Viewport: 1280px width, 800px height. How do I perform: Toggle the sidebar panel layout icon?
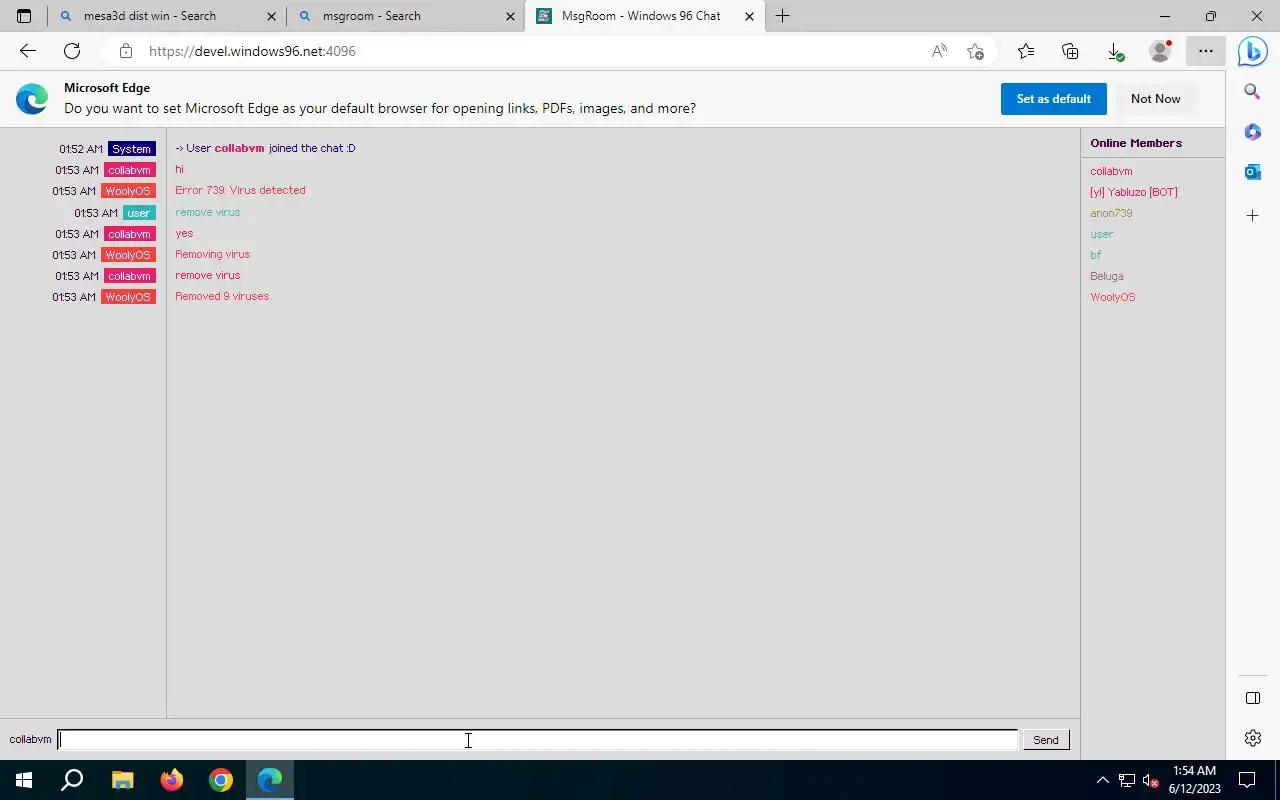[1253, 697]
